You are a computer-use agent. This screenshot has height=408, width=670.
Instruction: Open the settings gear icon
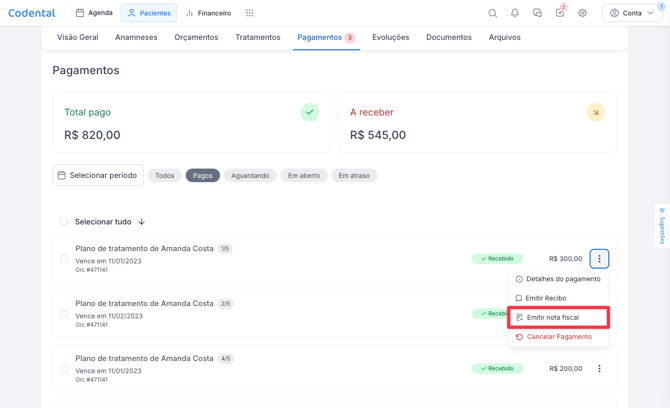click(x=582, y=13)
